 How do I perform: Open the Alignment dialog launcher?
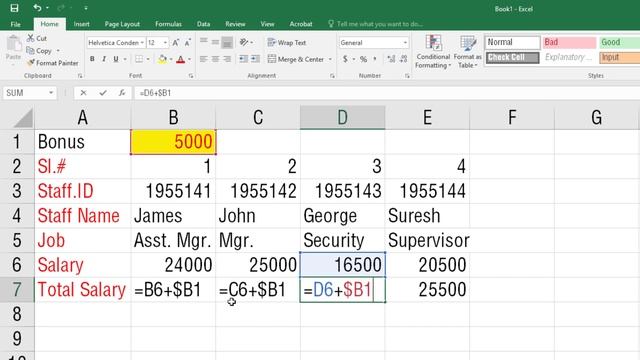point(332,76)
